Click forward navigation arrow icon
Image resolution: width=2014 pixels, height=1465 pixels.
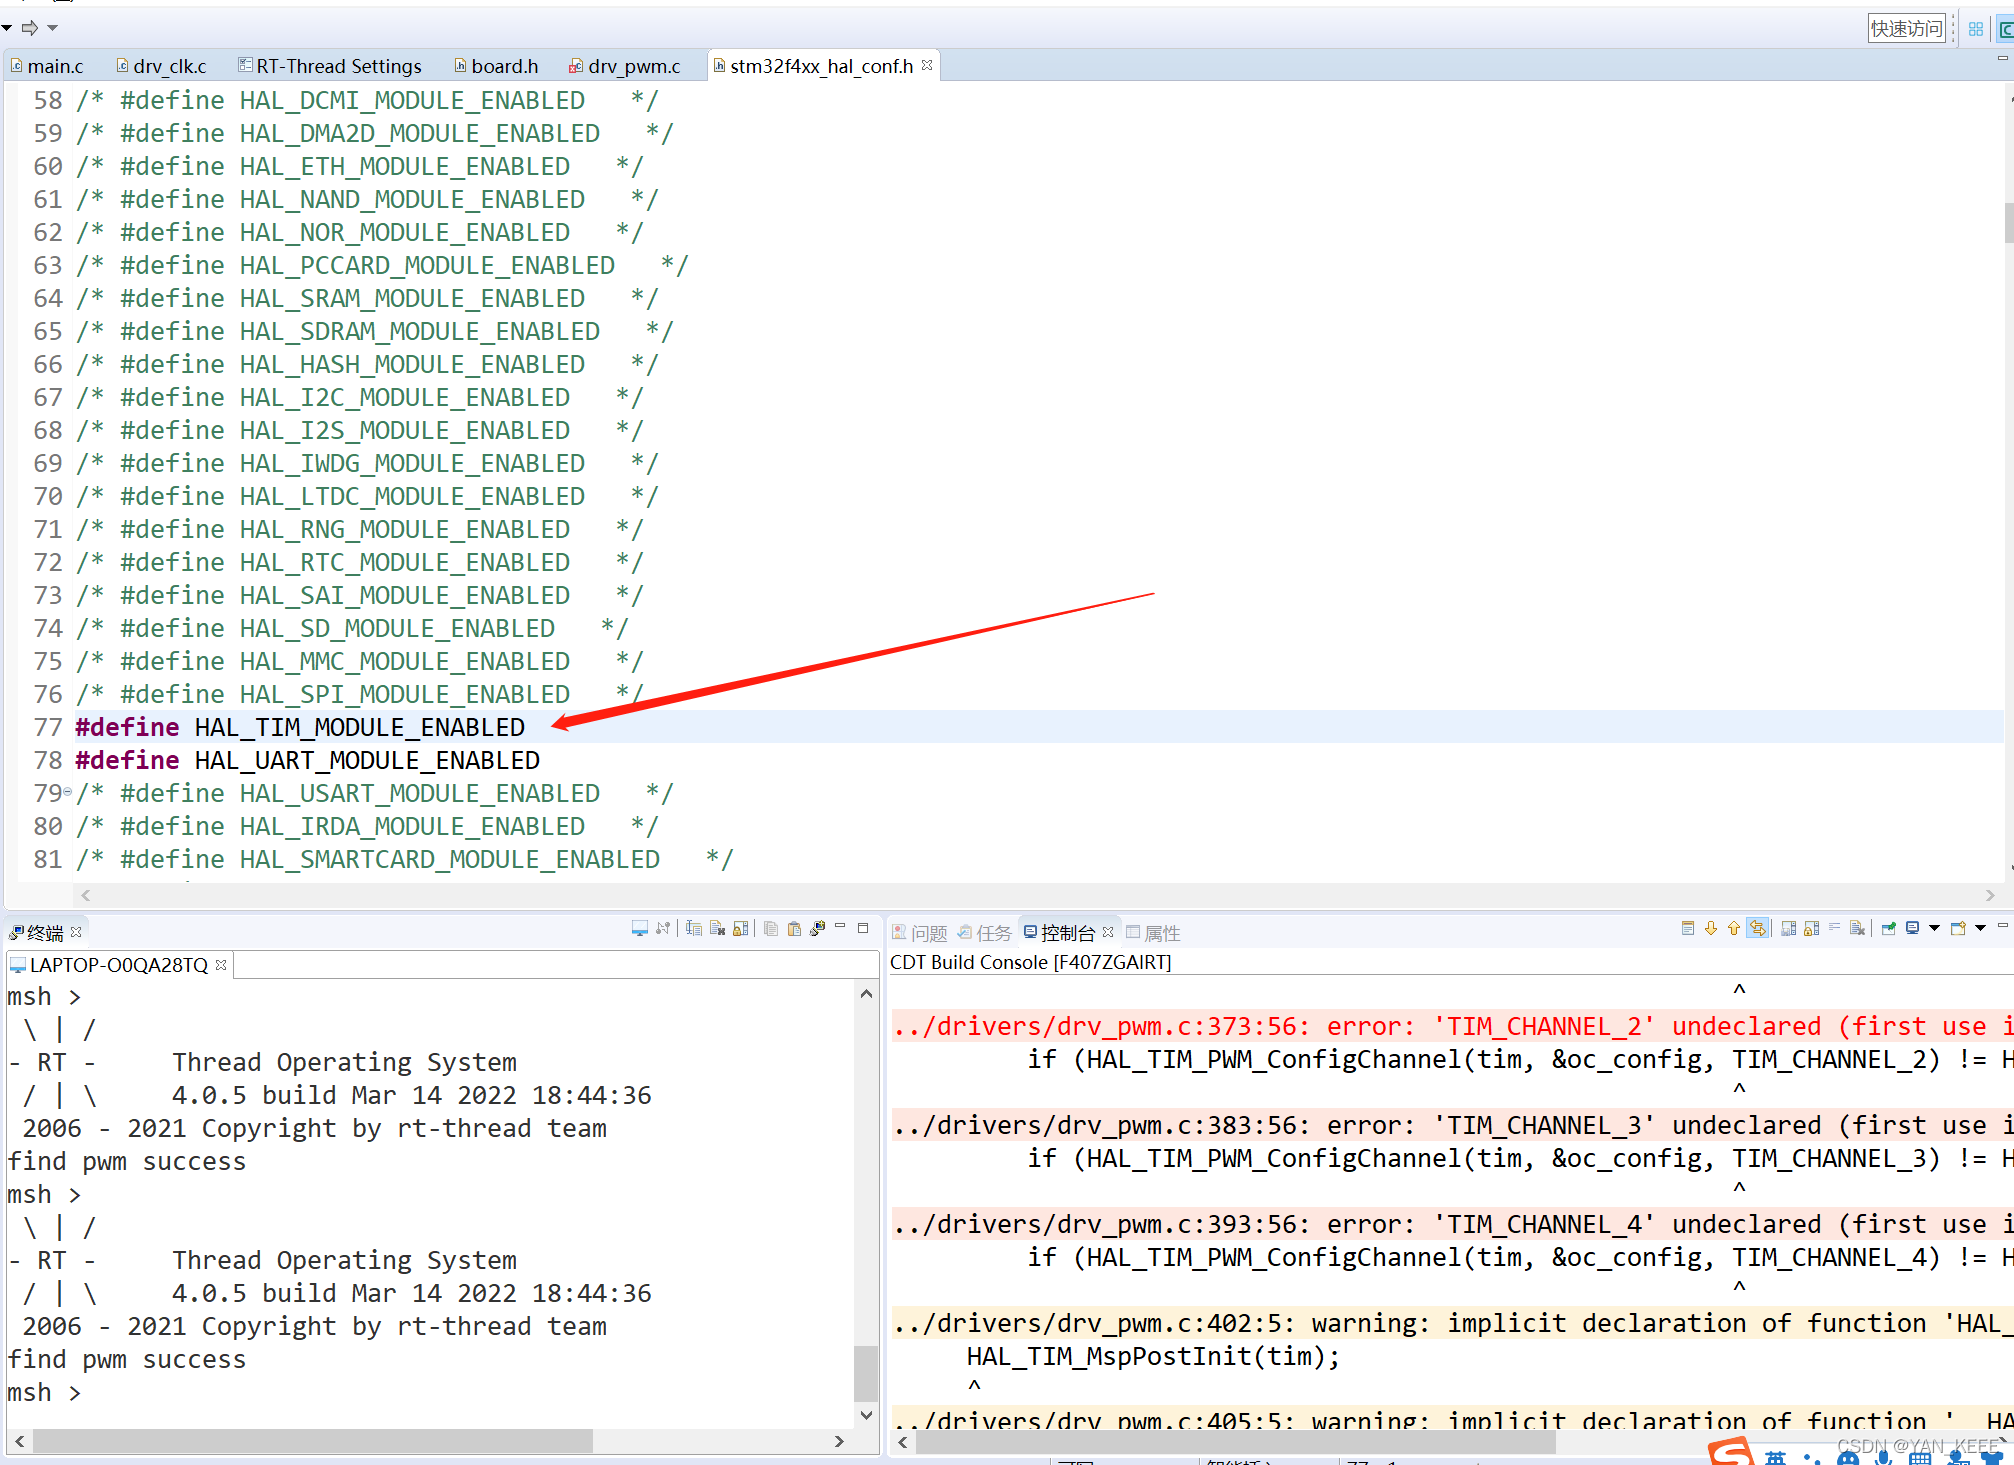pos(30,28)
